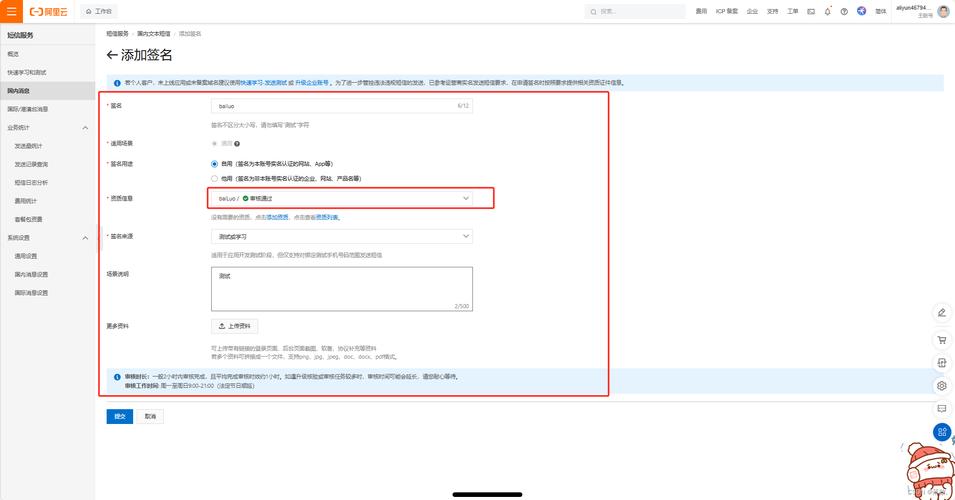
Task: Click the 资质列表 link
Action: [x=327, y=217]
